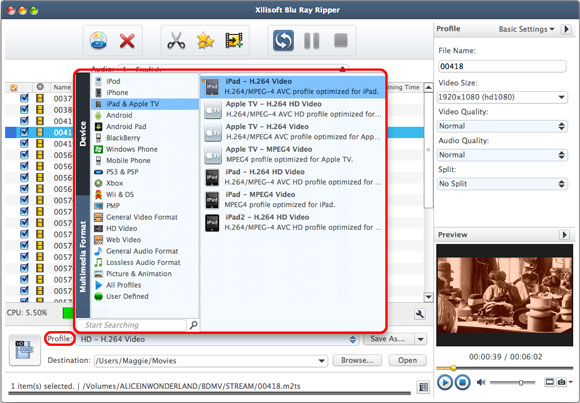This screenshot has height=403, width=580.
Task: Select the User Defined category
Action: pyautogui.click(x=145, y=296)
